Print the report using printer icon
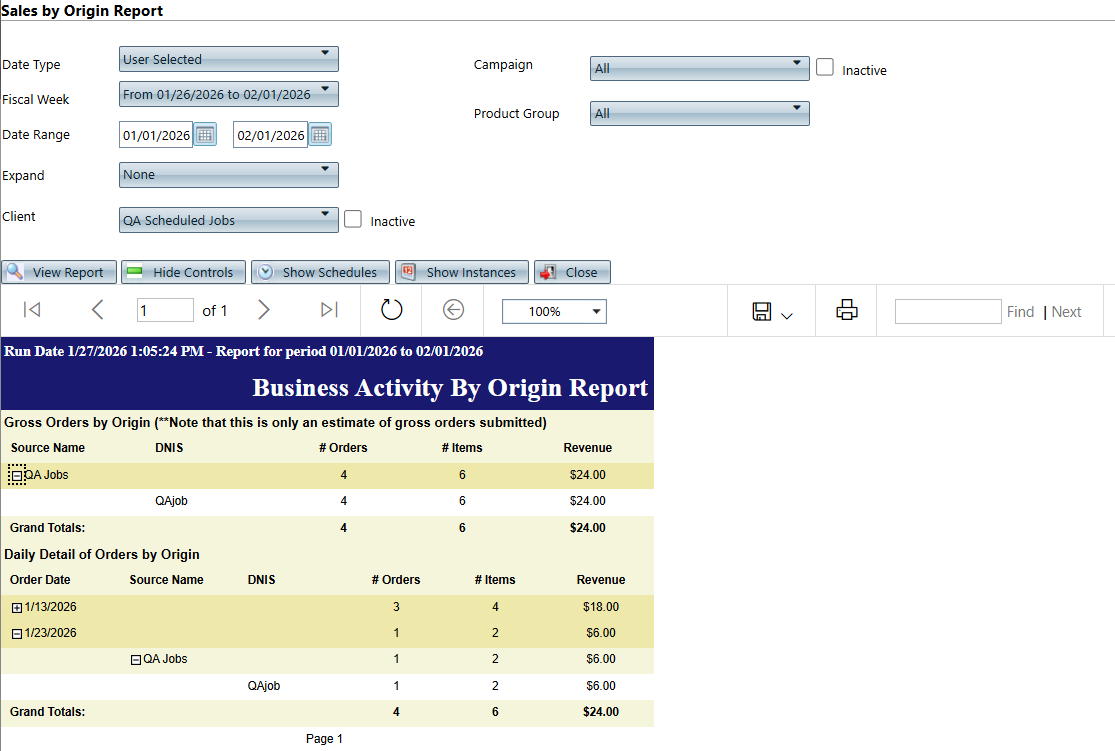1115x751 pixels. point(847,310)
